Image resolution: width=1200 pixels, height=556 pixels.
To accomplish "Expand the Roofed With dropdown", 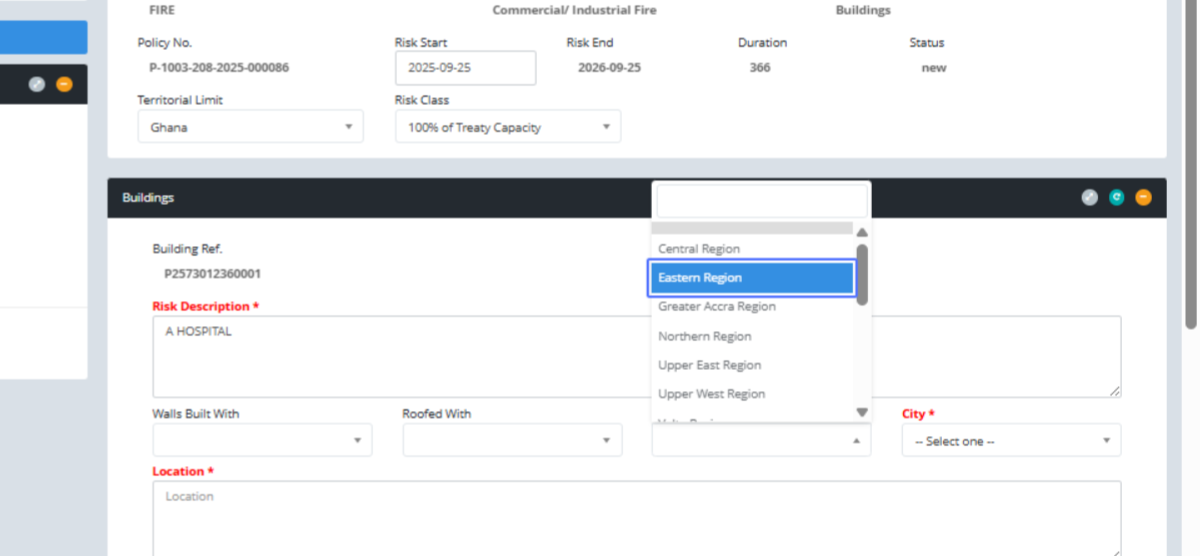I will click(x=512, y=440).
